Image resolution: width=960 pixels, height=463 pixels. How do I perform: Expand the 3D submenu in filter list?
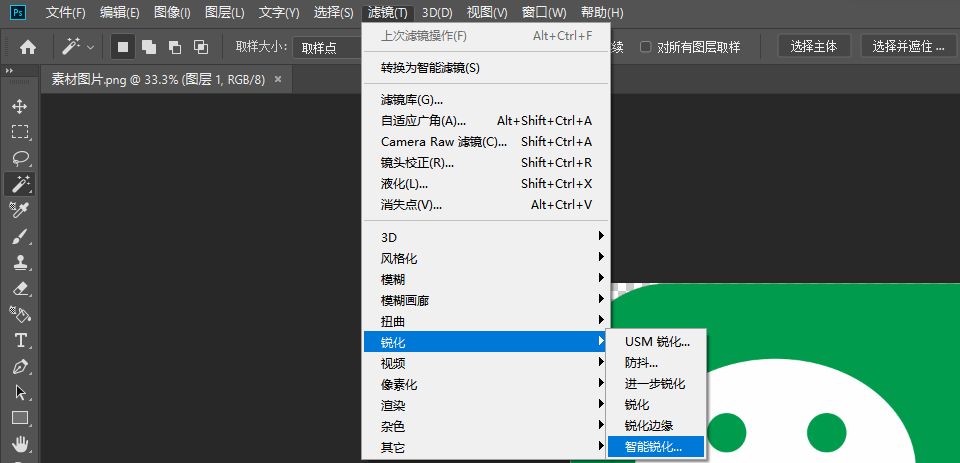486,237
